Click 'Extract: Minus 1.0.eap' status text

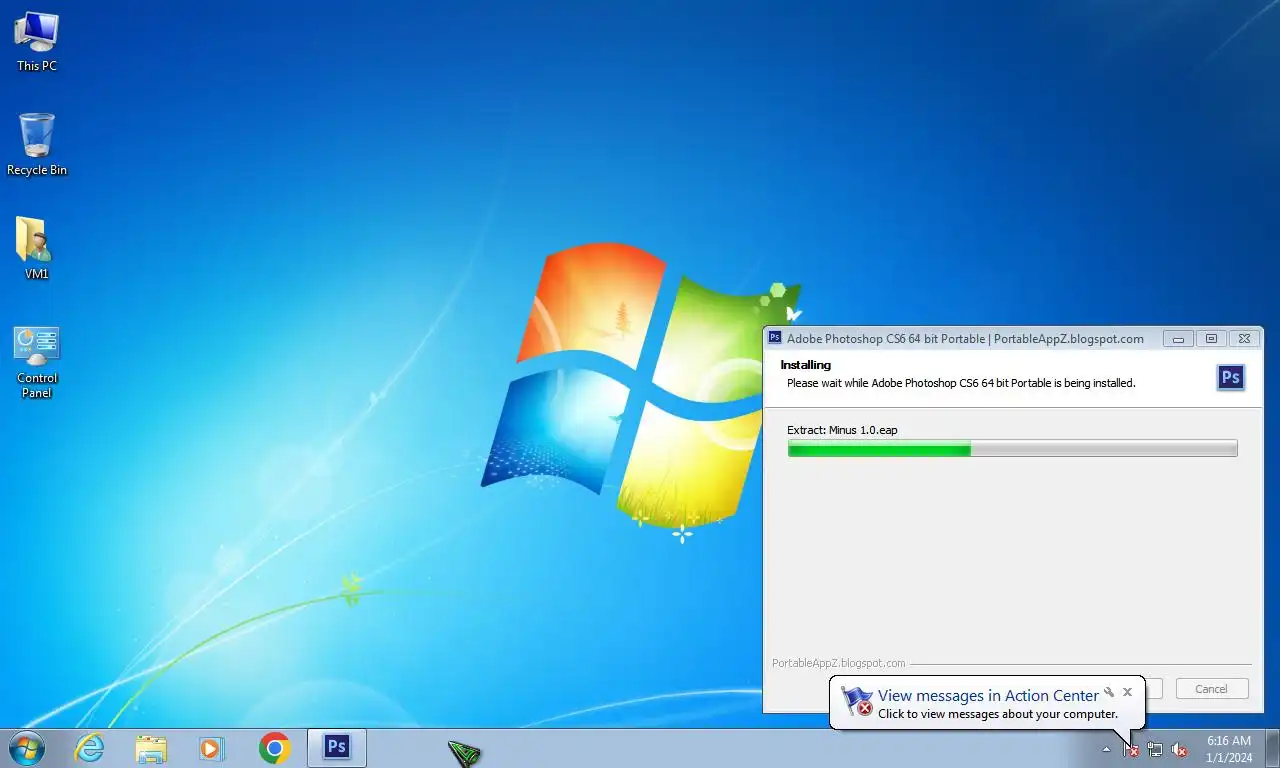pyautogui.click(x=842, y=430)
